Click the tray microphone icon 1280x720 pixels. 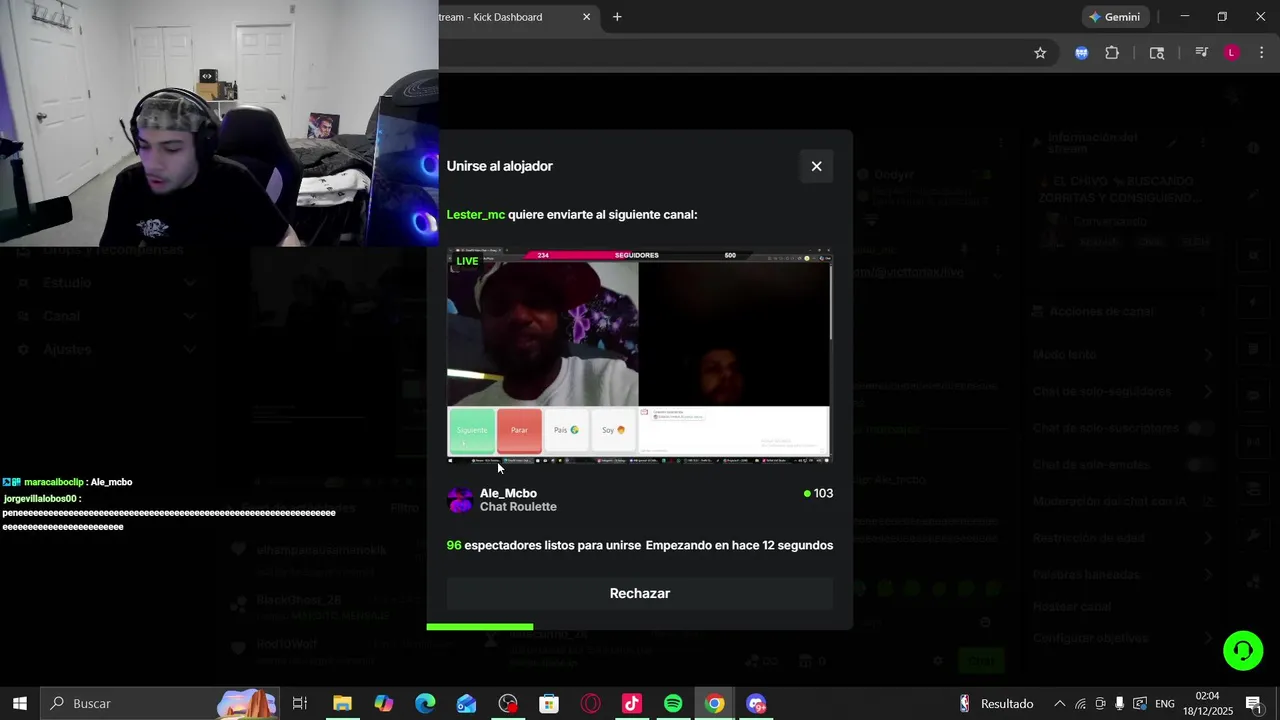[x=1120, y=704]
